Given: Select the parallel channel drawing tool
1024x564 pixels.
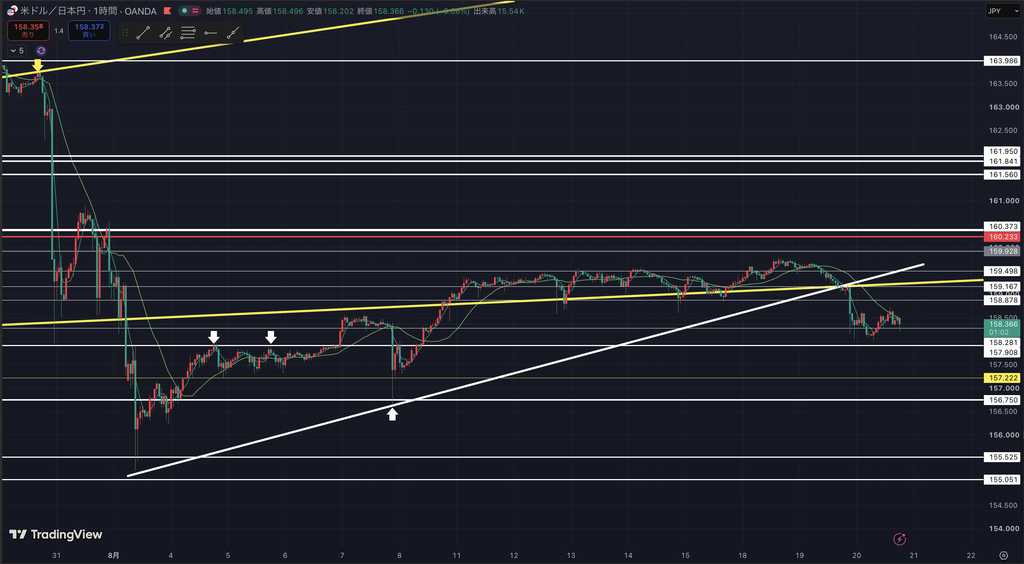Looking at the screenshot, I should (165, 32).
